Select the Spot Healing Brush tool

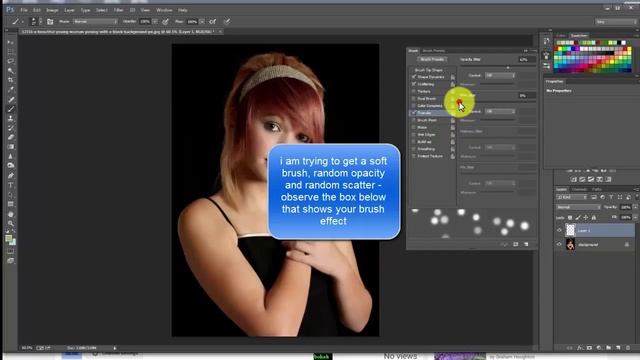click(11, 100)
